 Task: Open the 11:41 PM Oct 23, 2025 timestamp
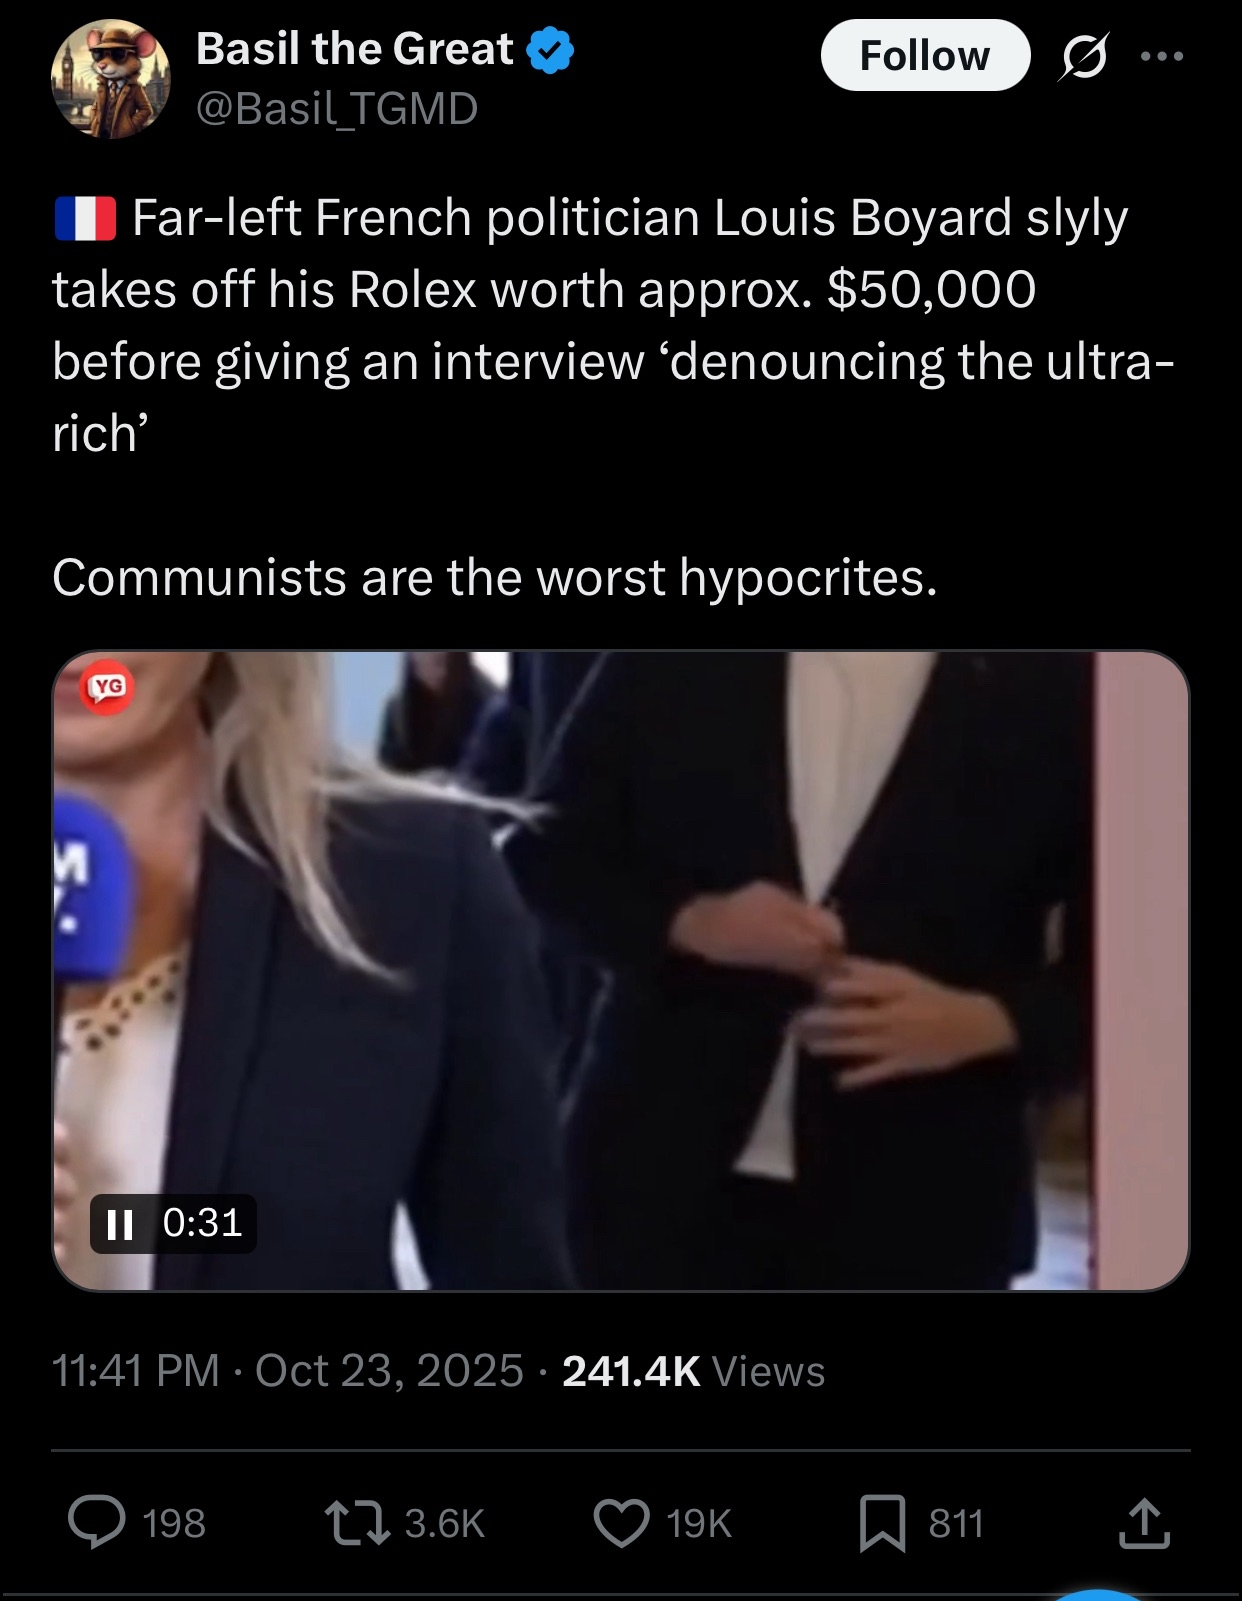click(287, 1371)
